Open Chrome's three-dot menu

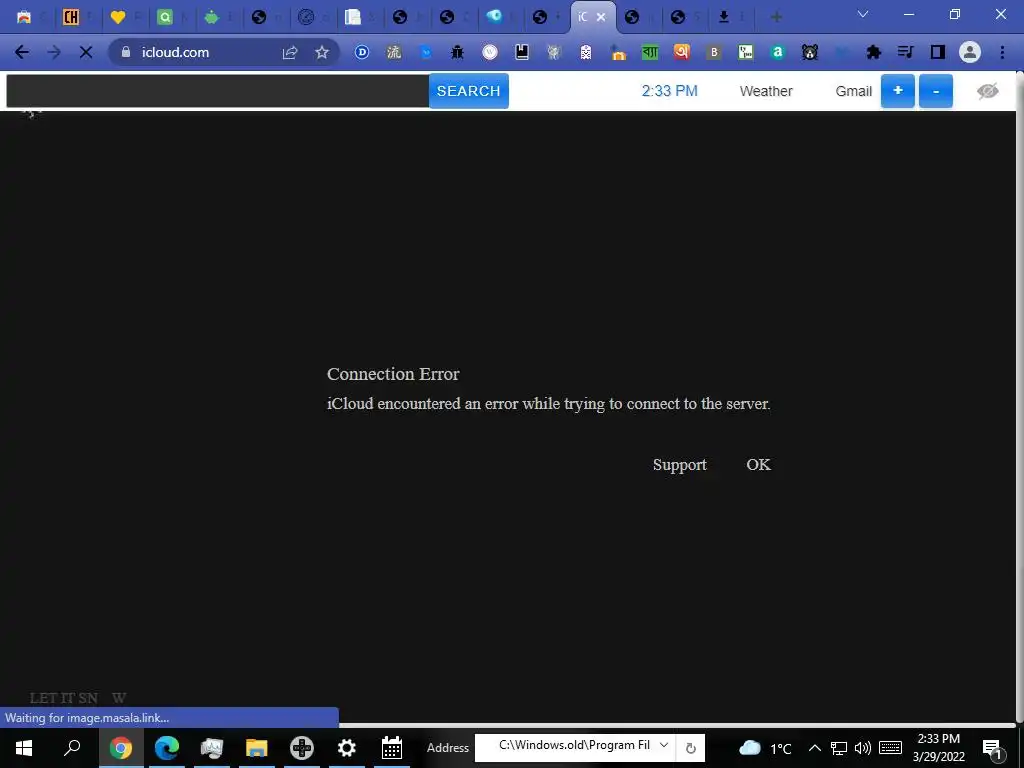pyautogui.click(x=1002, y=52)
